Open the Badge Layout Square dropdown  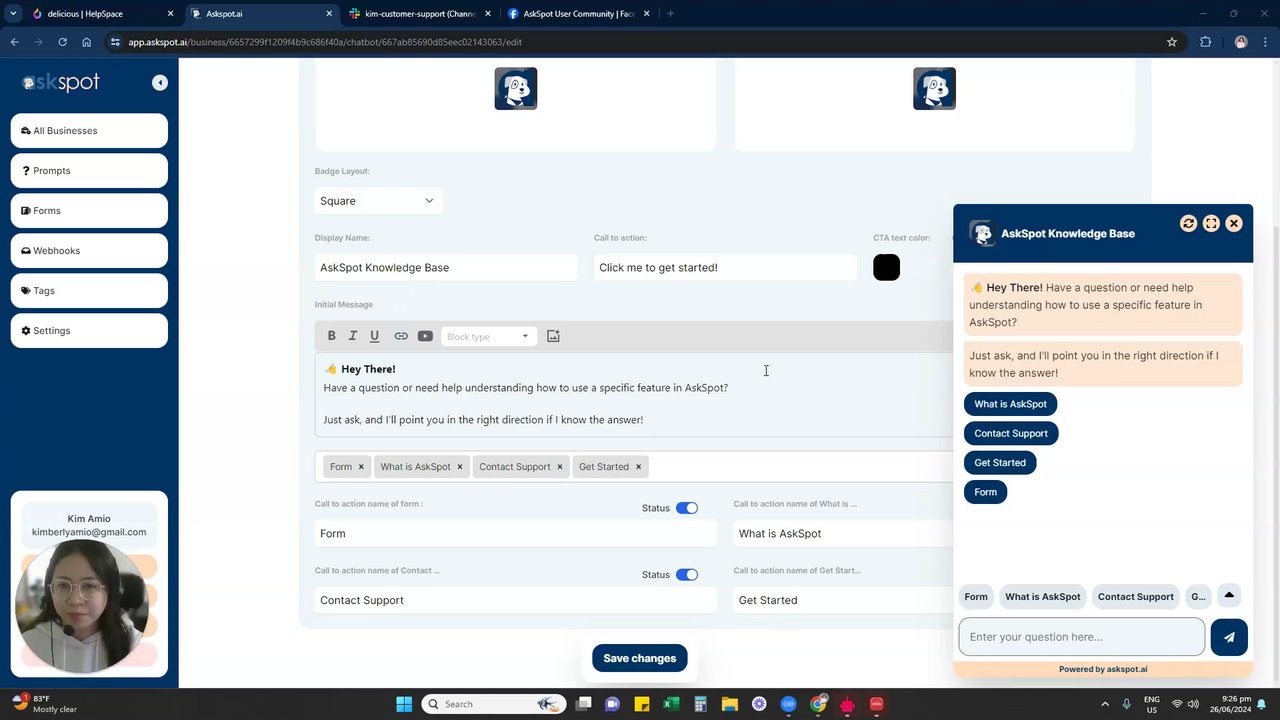click(x=378, y=201)
